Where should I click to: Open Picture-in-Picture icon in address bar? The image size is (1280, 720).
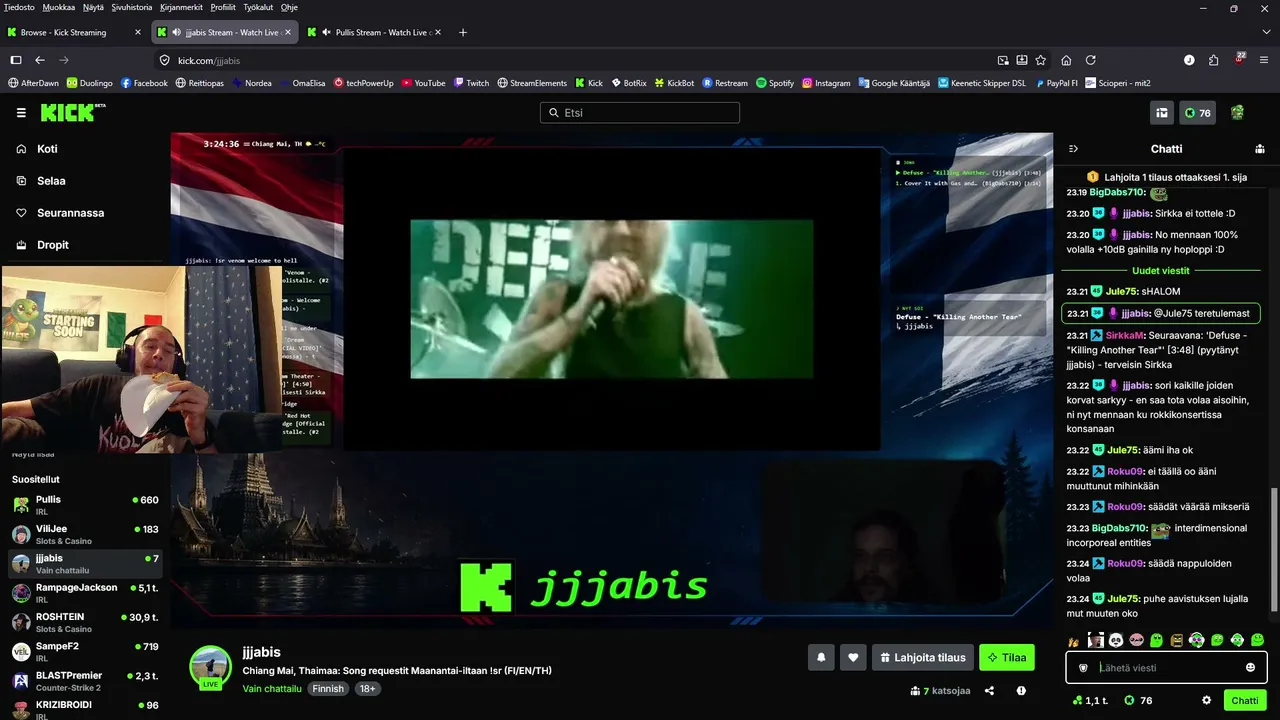(1003, 60)
